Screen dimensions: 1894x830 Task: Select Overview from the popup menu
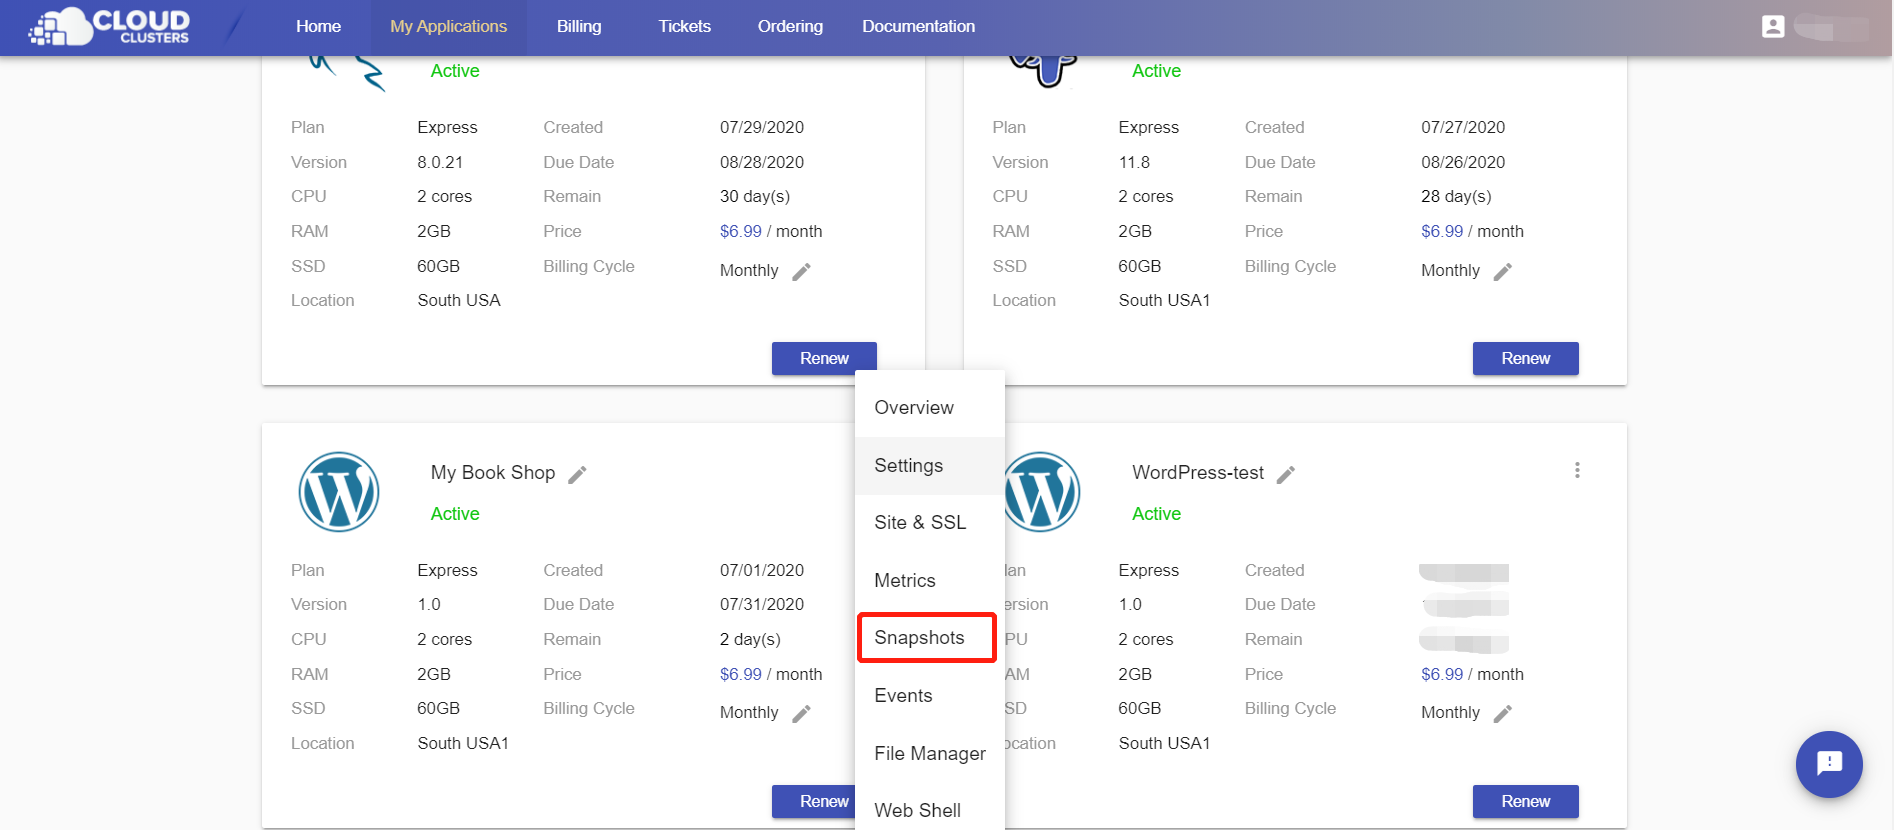point(930,408)
